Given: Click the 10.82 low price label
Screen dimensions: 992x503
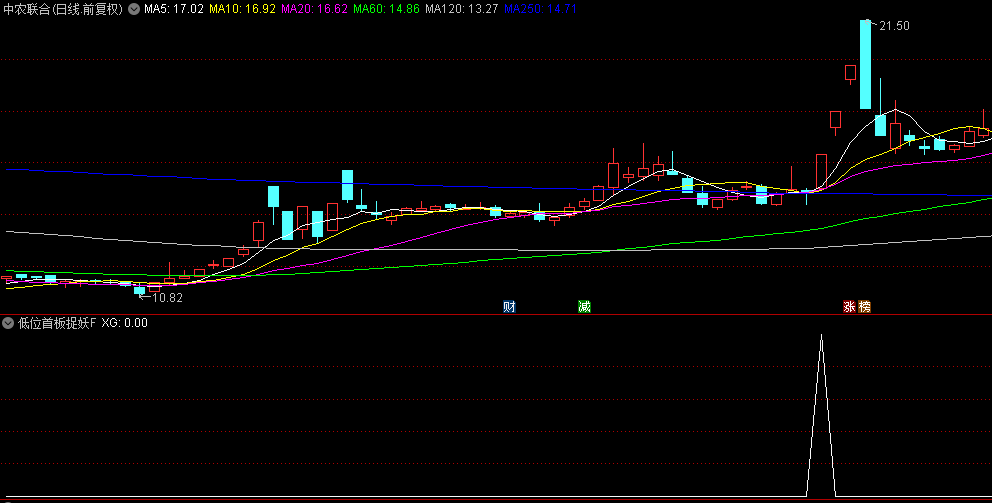Looking at the screenshot, I should click(x=167, y=297).
